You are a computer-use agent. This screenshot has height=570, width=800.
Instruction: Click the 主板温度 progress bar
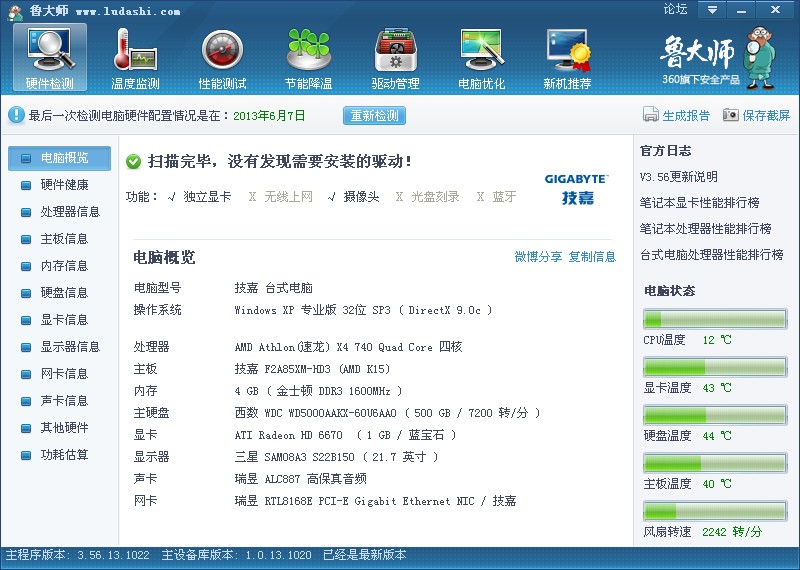tap(715, 463)
